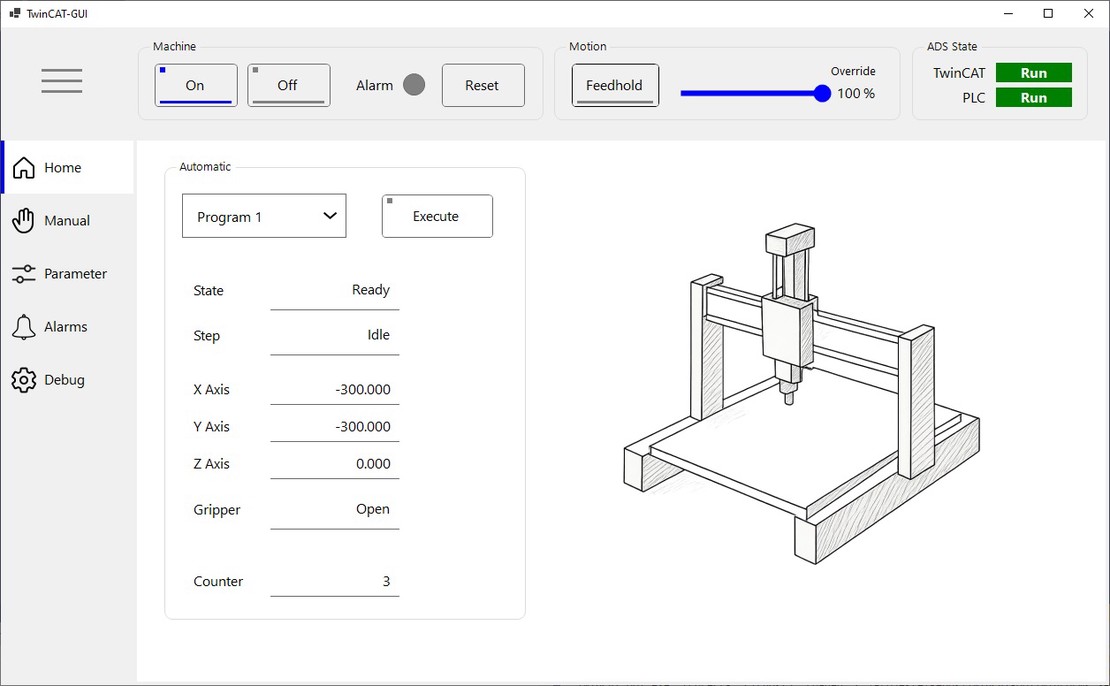Click the Alarms bell icon

(23, 327)
